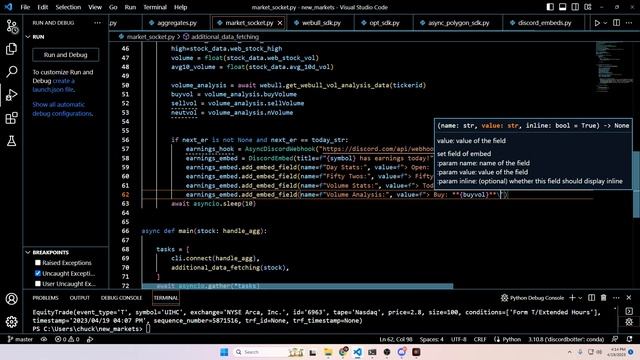Switch to the aggregates.py tab

pos(177,23)
